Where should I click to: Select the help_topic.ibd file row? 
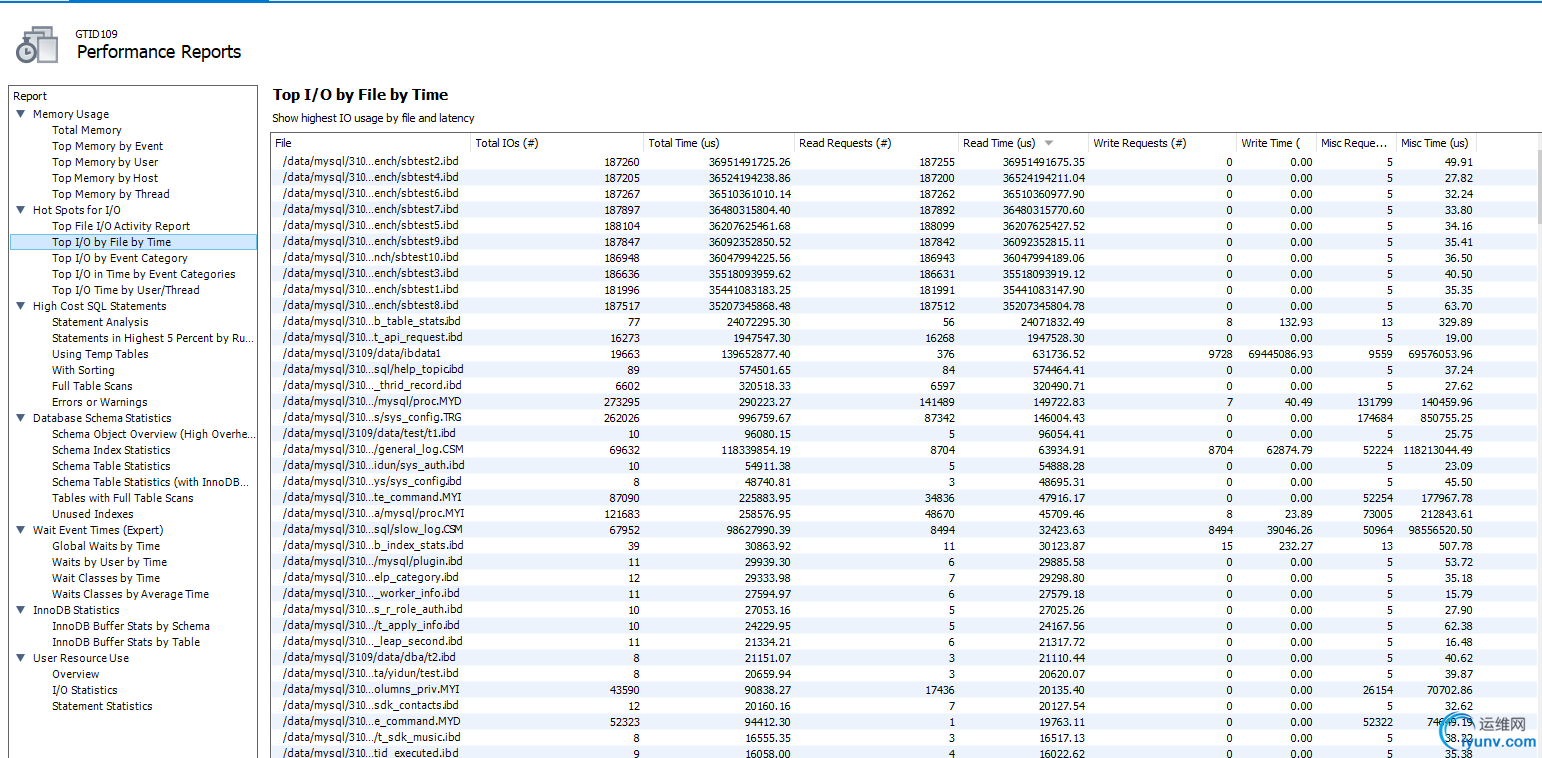(873, 370)
